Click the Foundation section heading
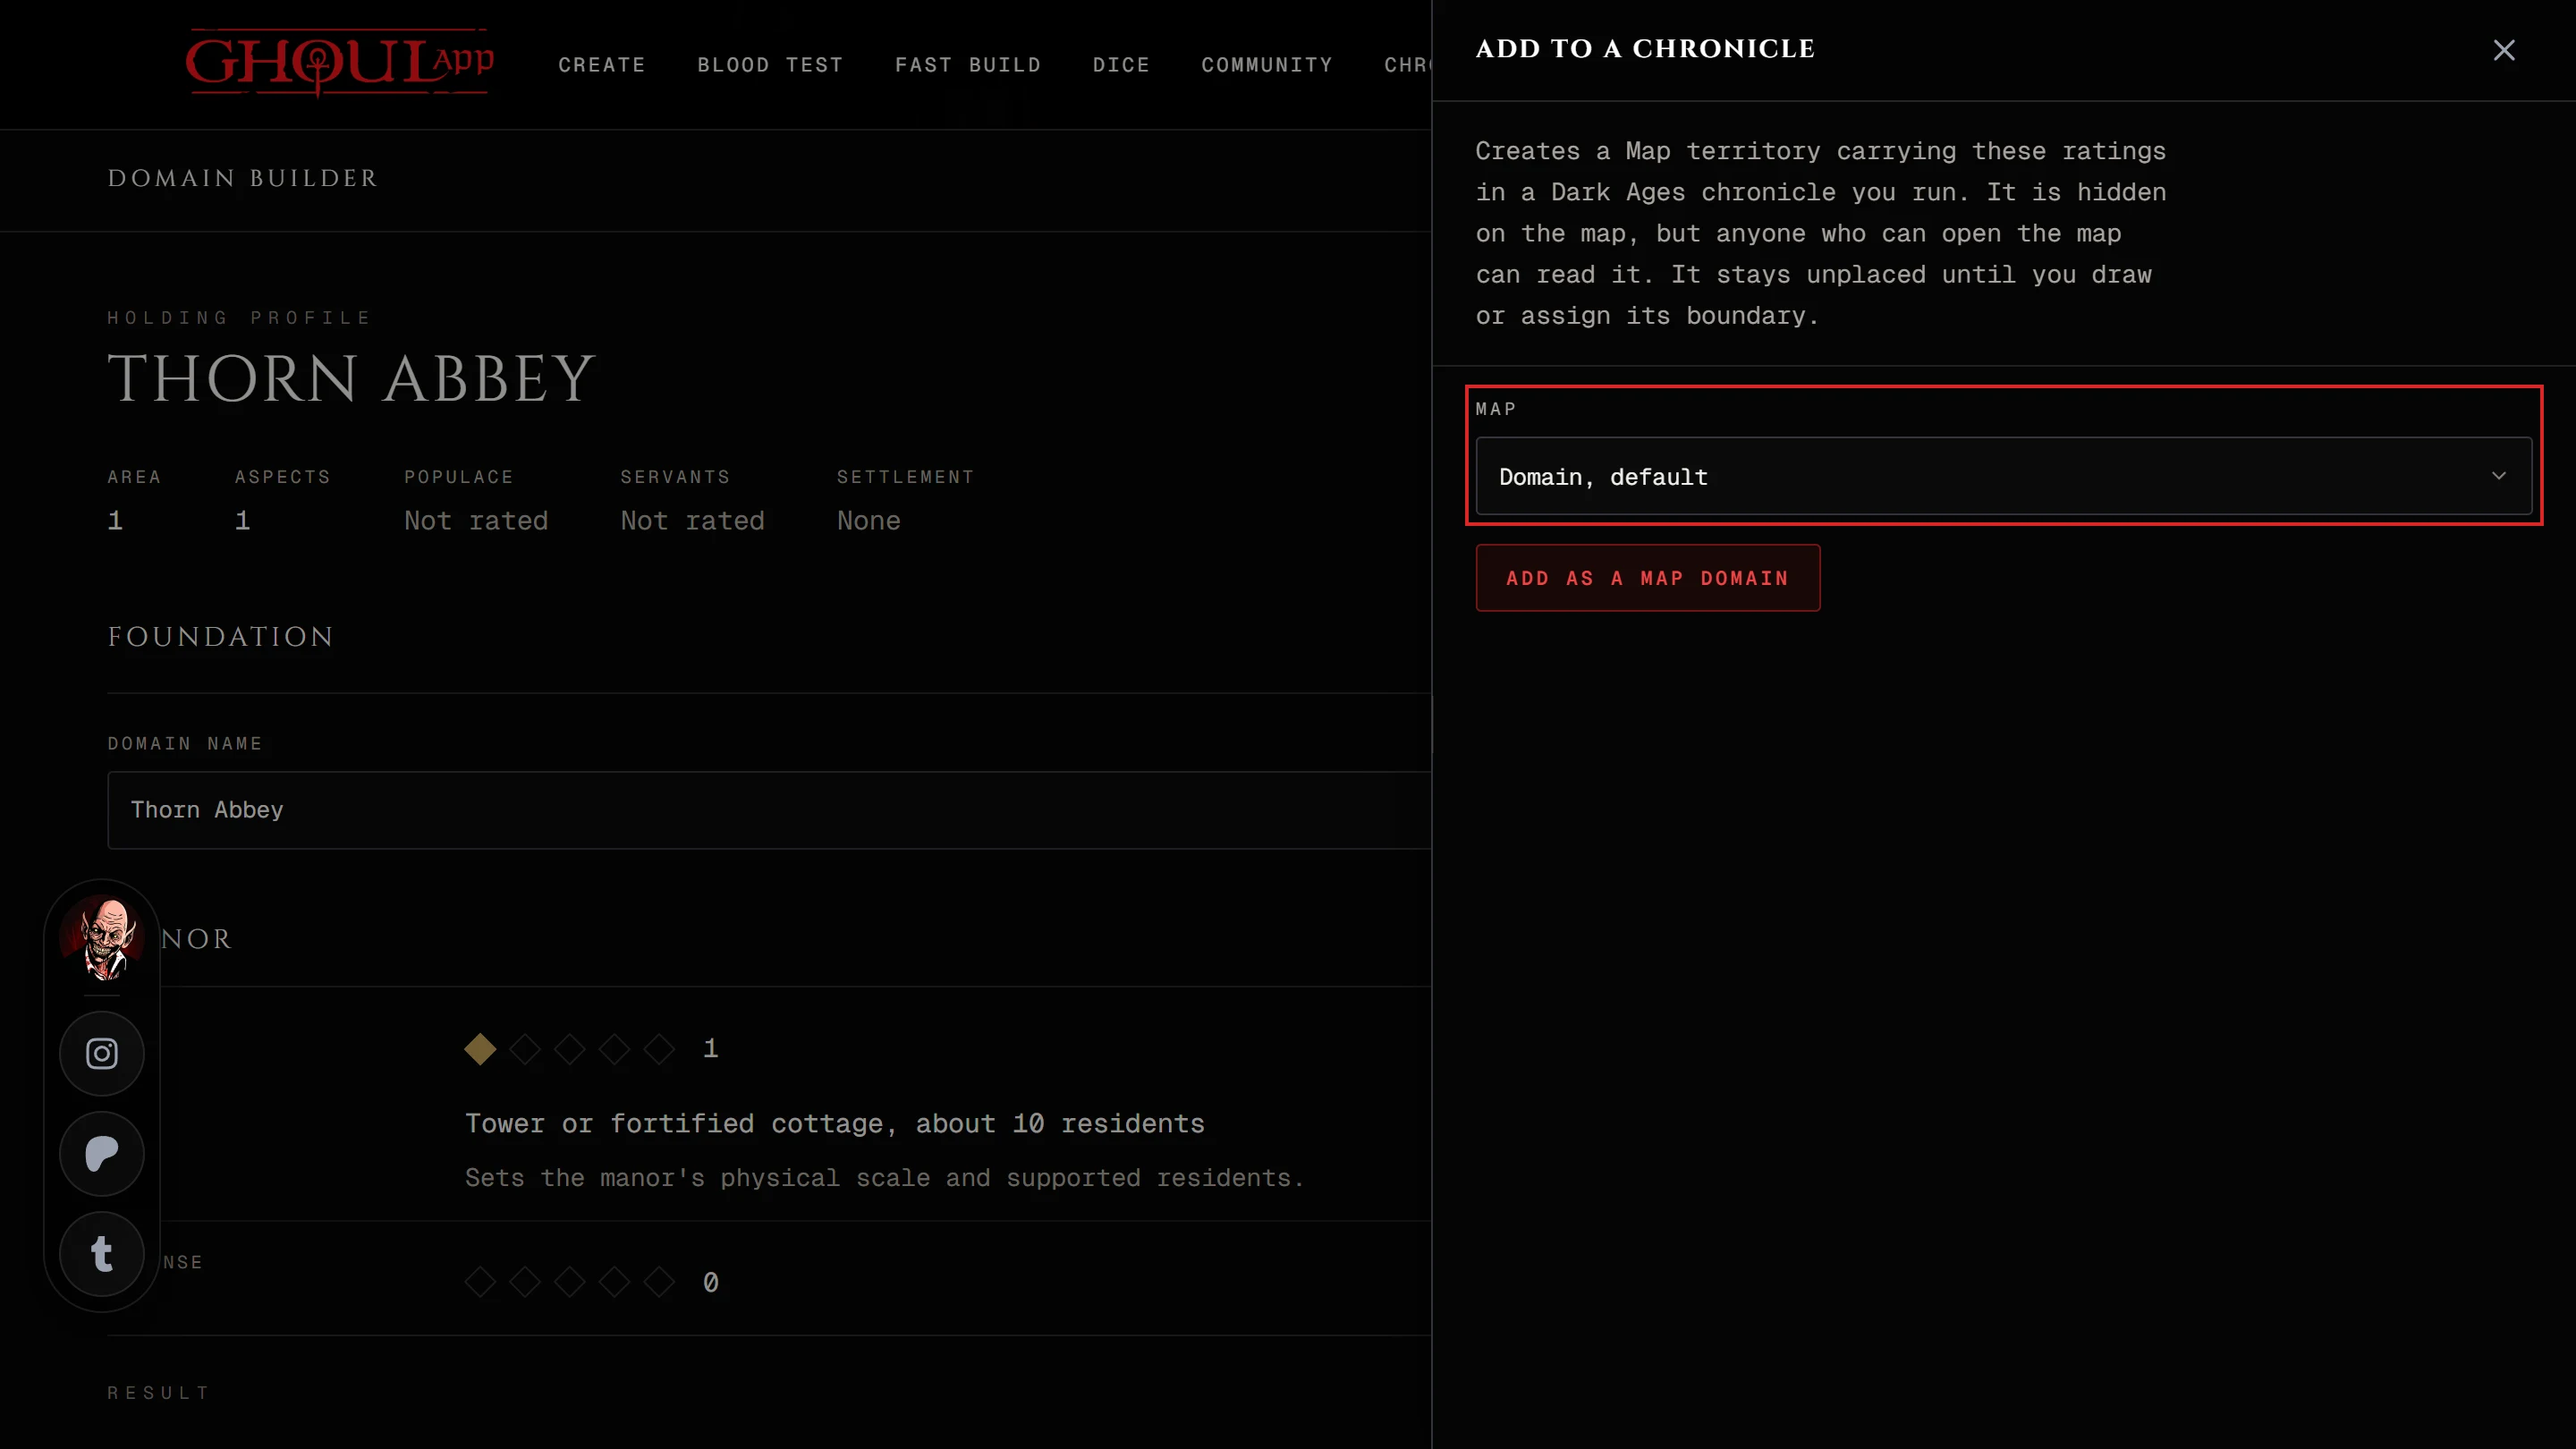2576x1449 pixels. (220, 637)
